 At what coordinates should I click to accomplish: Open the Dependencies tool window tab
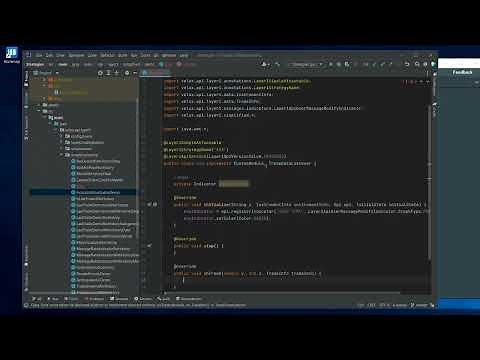(189, 299)
